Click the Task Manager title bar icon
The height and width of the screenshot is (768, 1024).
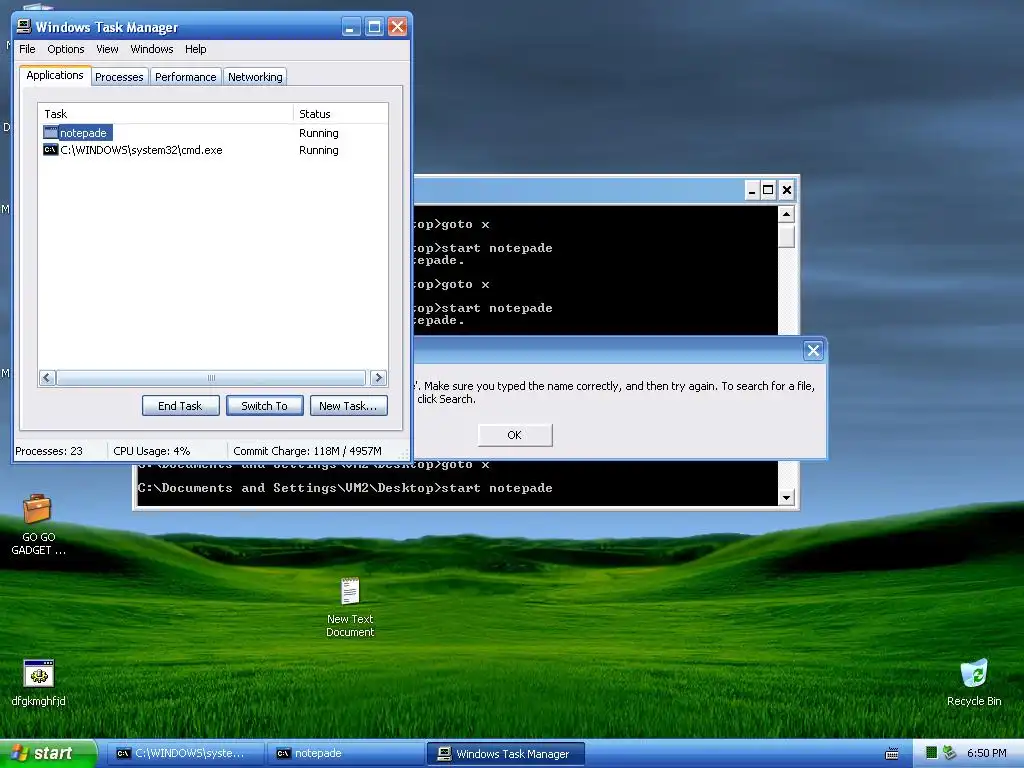[x=24, y=26]
